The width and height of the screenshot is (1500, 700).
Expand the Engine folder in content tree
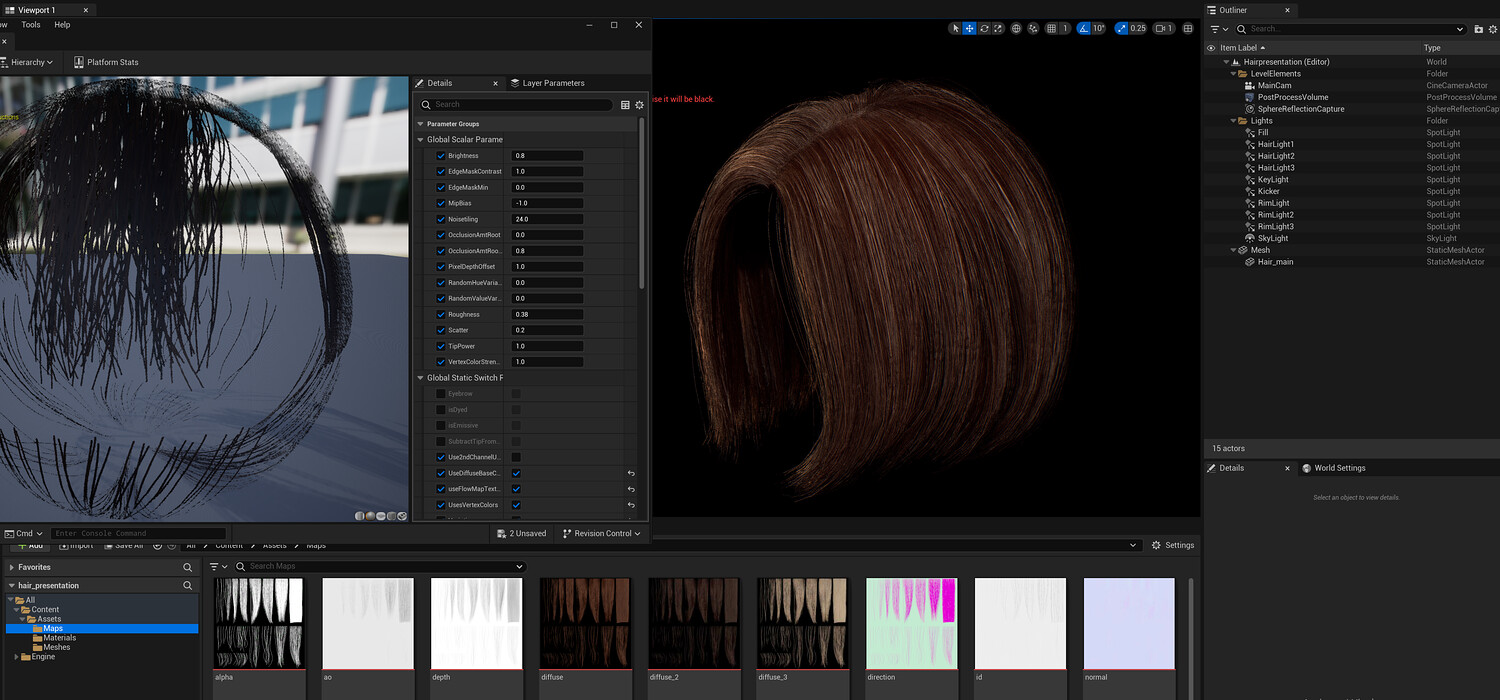tap(17, 657)
